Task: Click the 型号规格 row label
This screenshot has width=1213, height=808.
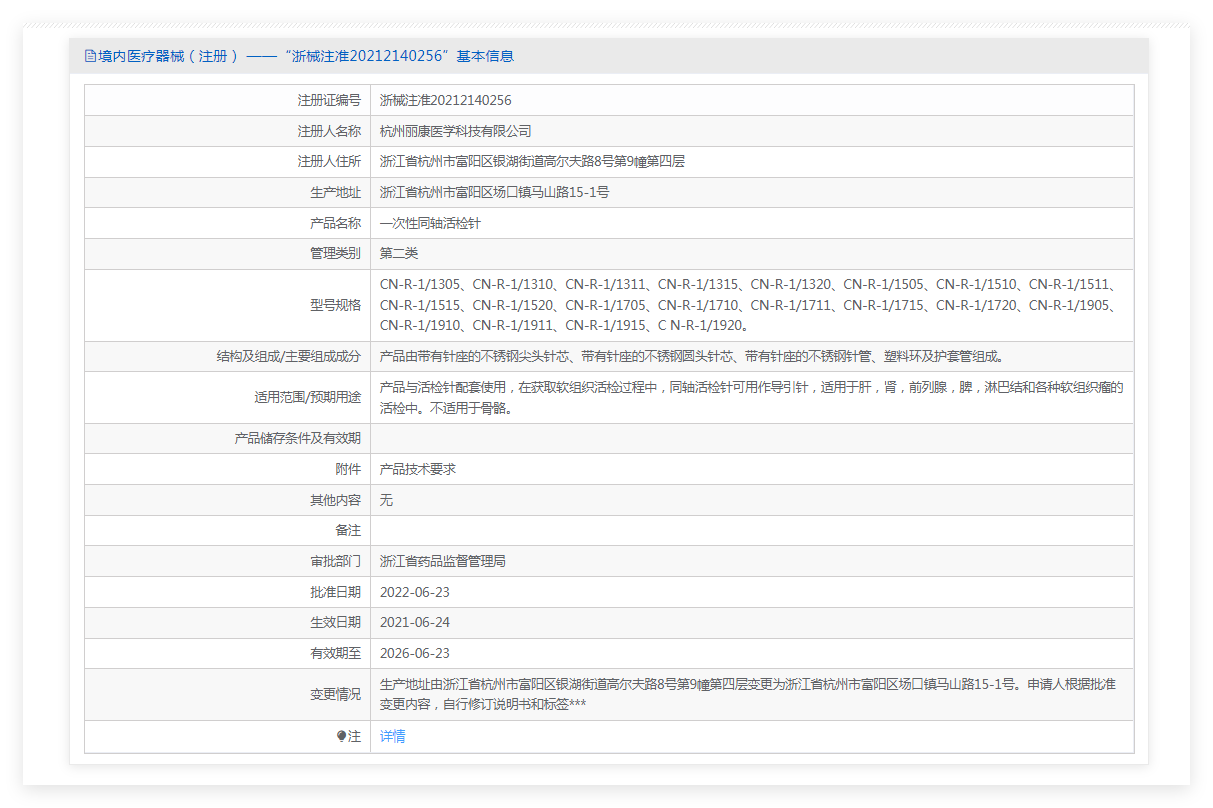Action: tap(335, 305)
